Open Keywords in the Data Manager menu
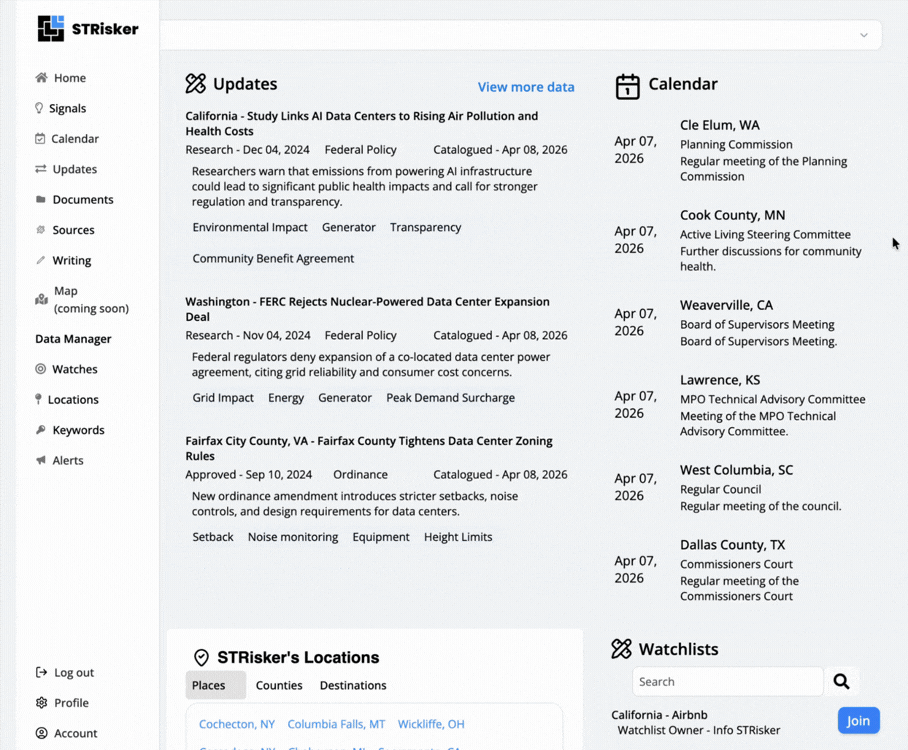 [78, 430]
